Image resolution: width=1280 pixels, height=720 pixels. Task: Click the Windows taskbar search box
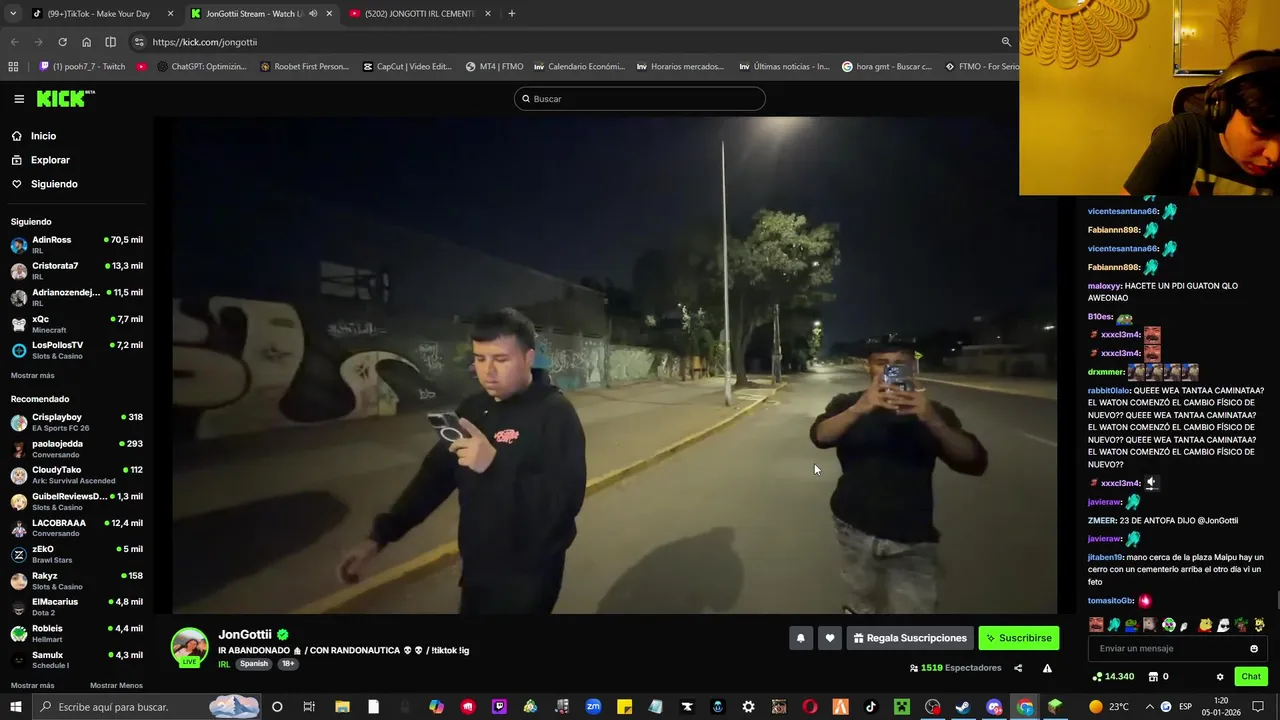point(147,707)
